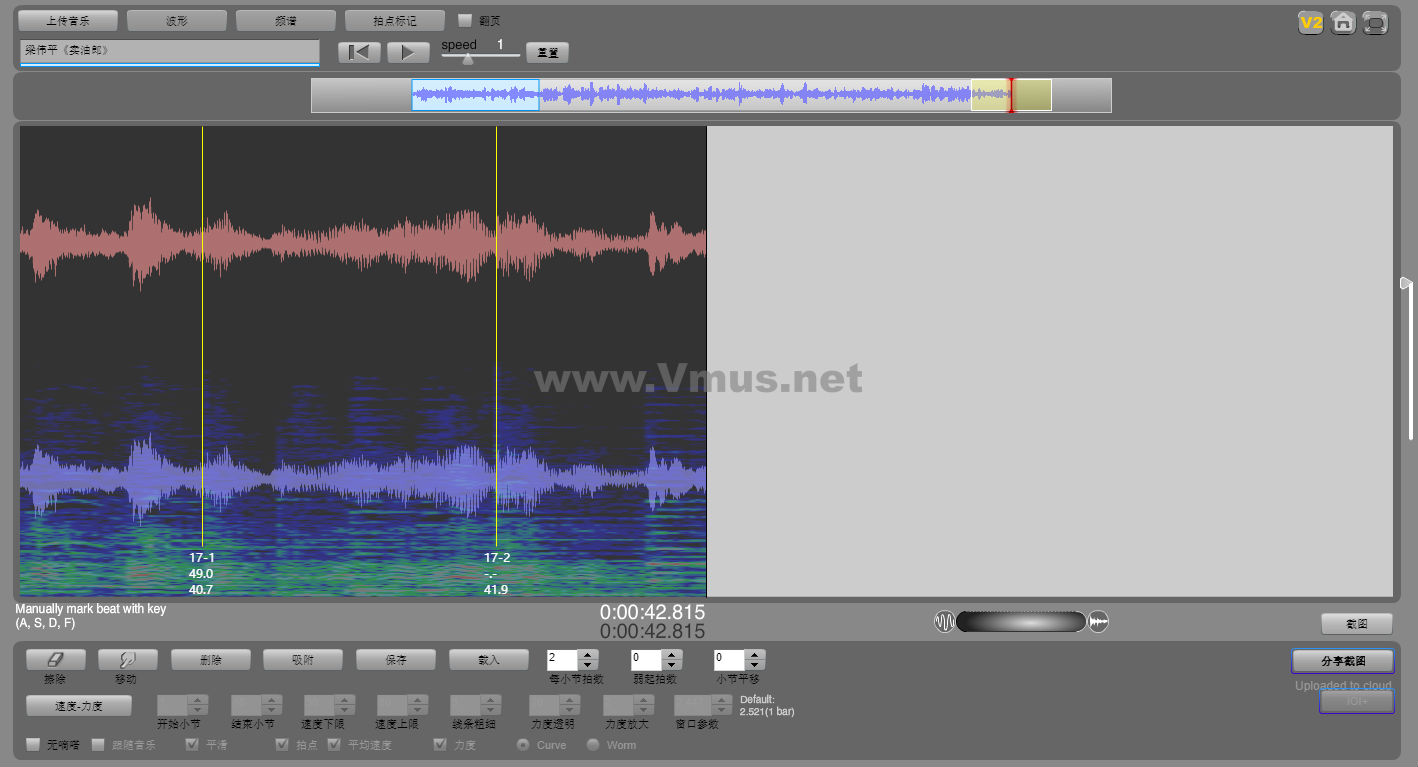
Task: Rewind to the start of track
Action: [x=359, y=52]
